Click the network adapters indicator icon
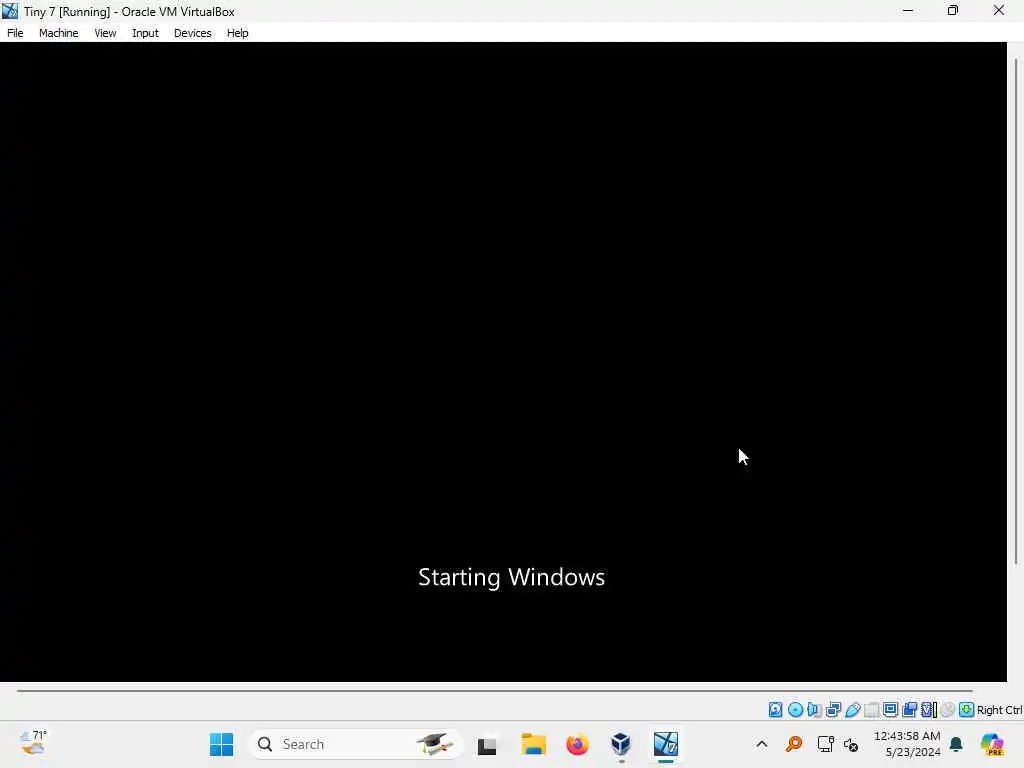 [833, 710]
